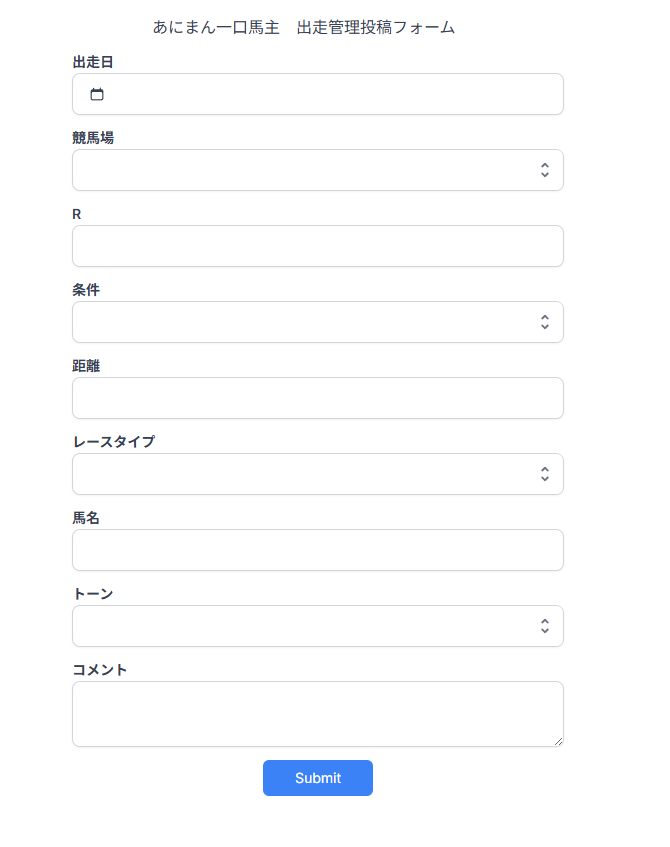The height and width of the screenshot is (847, 670).
Task: Open the 競馬場 select box
Action: 300,170
